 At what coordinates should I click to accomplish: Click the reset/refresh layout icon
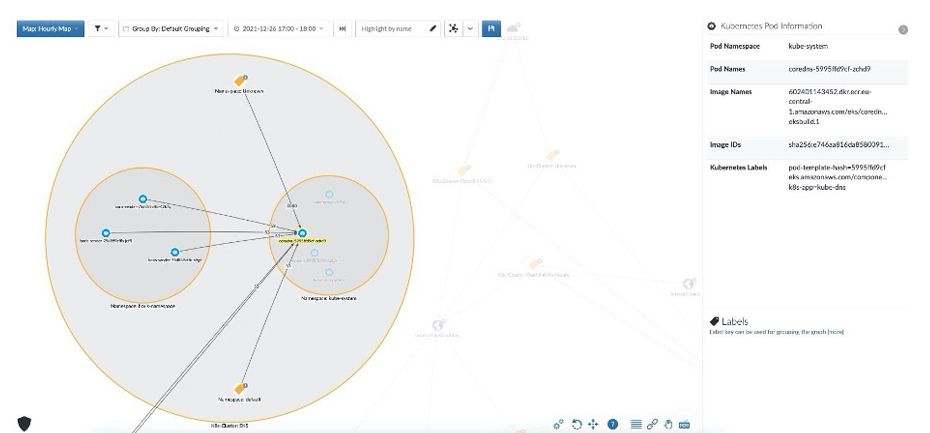[577, 424]
